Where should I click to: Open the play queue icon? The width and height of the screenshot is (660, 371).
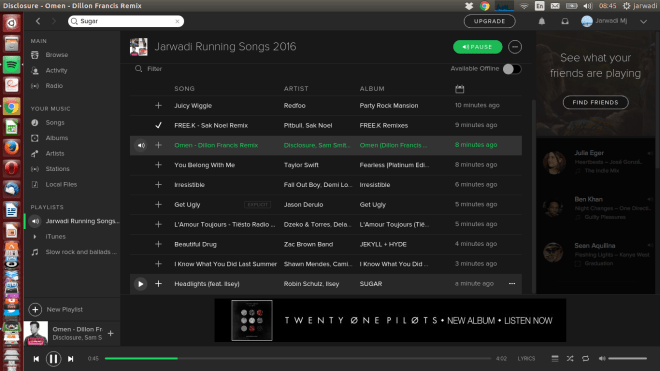point(555,358)
